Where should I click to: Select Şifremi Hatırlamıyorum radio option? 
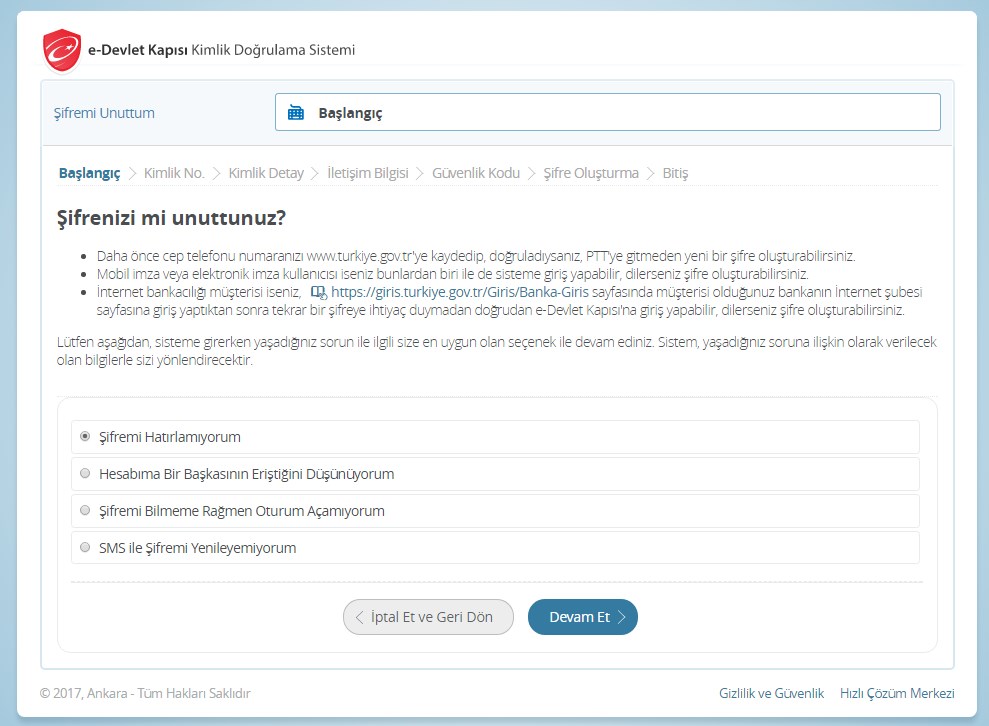[85, 437]
